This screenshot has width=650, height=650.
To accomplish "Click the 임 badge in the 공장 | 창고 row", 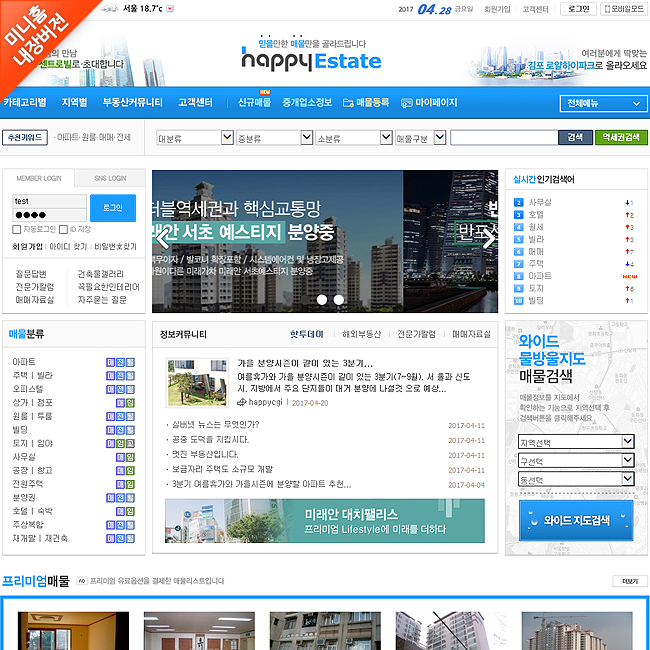I will [130, 471].
